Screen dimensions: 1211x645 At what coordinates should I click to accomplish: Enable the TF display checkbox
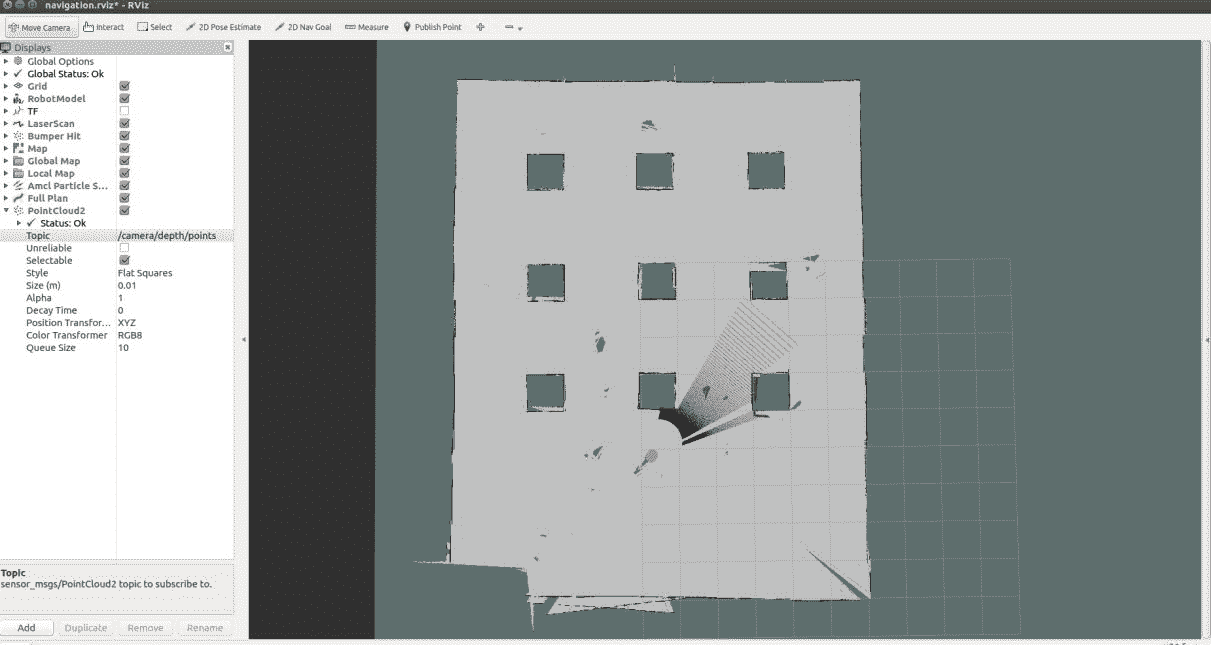click(124, 111)
